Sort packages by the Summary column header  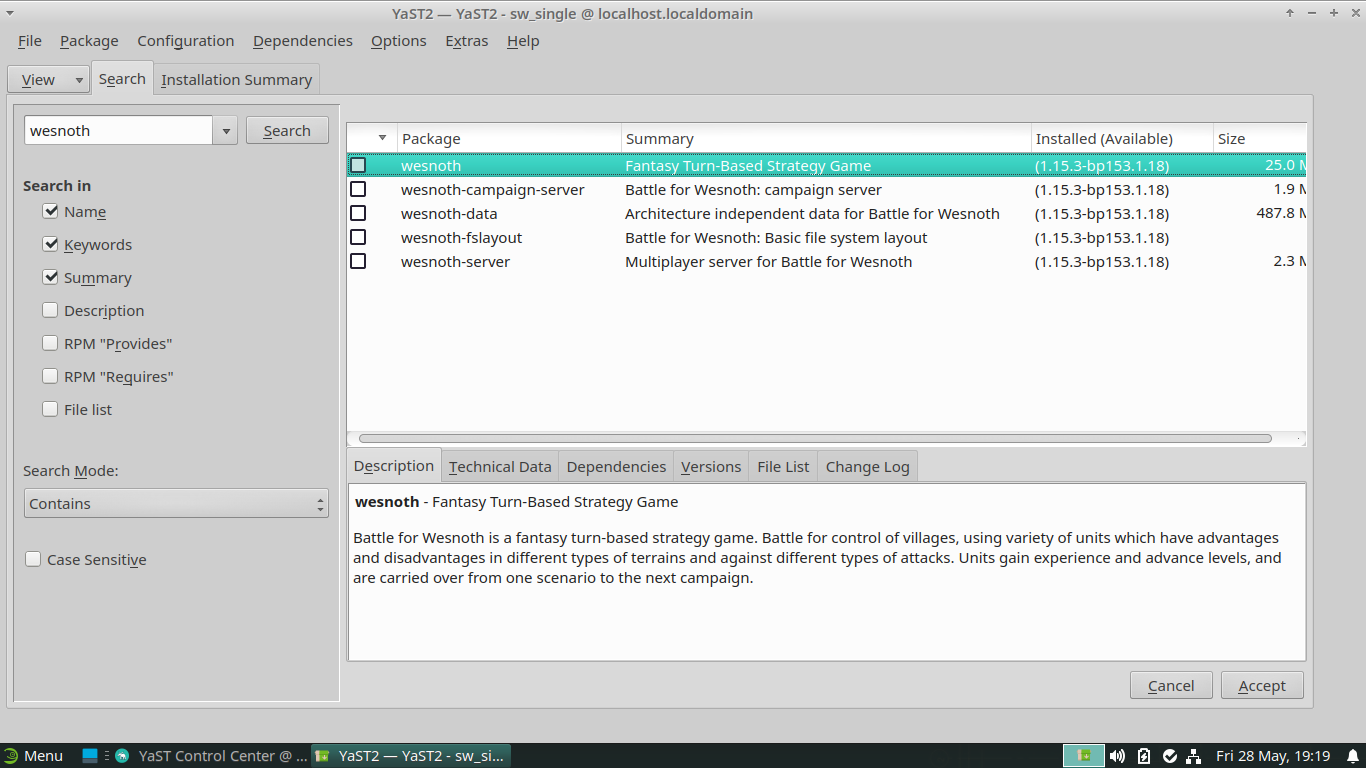826,139
